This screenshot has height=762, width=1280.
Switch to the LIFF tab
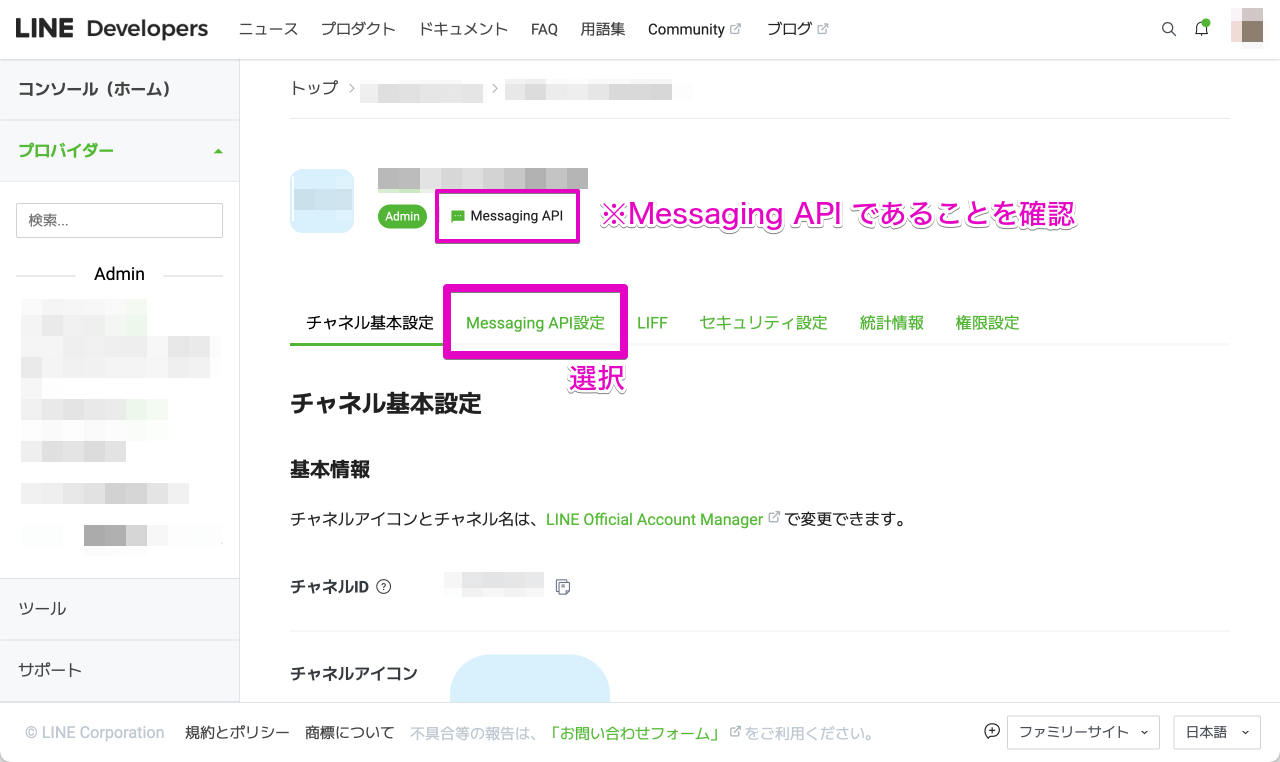click(652, 323)
